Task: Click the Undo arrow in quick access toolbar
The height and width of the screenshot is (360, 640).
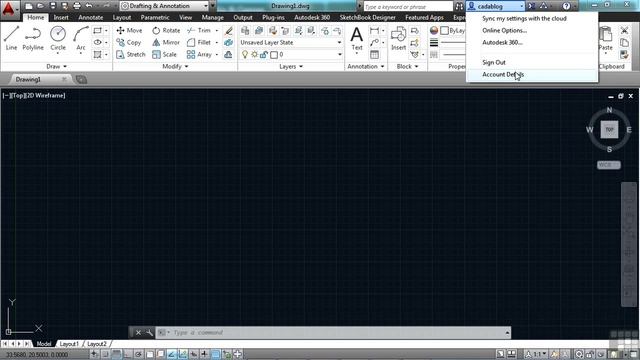Action: tap(89, 6)
